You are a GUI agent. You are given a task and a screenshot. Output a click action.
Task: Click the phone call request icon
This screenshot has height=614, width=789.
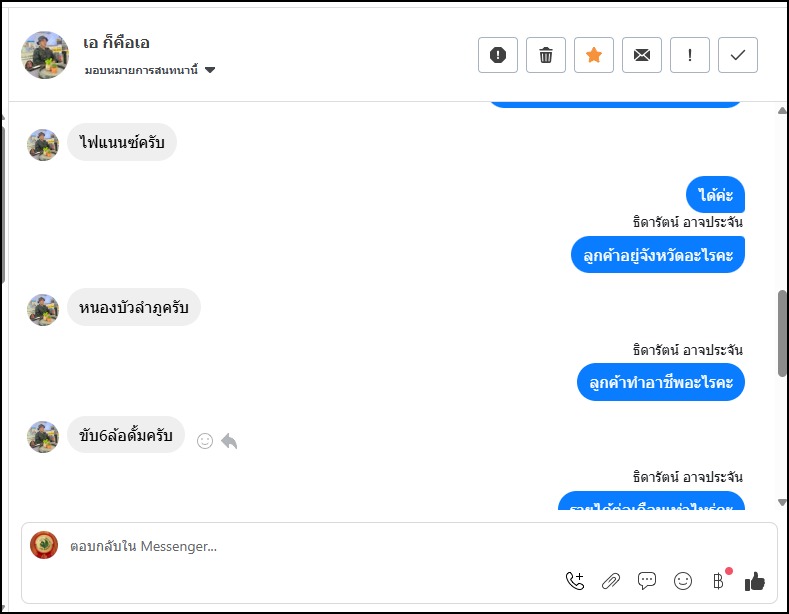[574, 580]
